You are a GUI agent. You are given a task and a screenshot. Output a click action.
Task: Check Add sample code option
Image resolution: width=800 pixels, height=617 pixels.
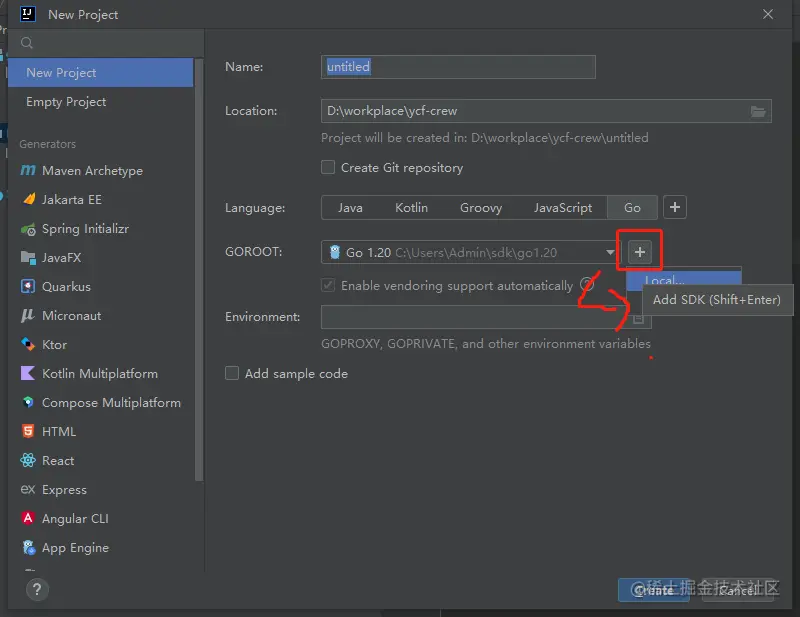(x=232, y=373)
